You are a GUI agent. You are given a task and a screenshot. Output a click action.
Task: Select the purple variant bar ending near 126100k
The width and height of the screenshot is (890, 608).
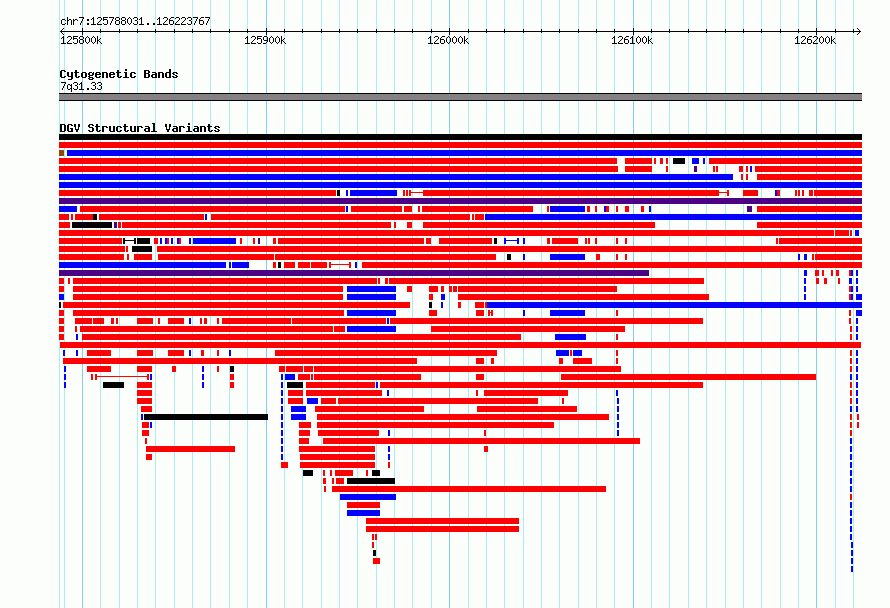354,273
